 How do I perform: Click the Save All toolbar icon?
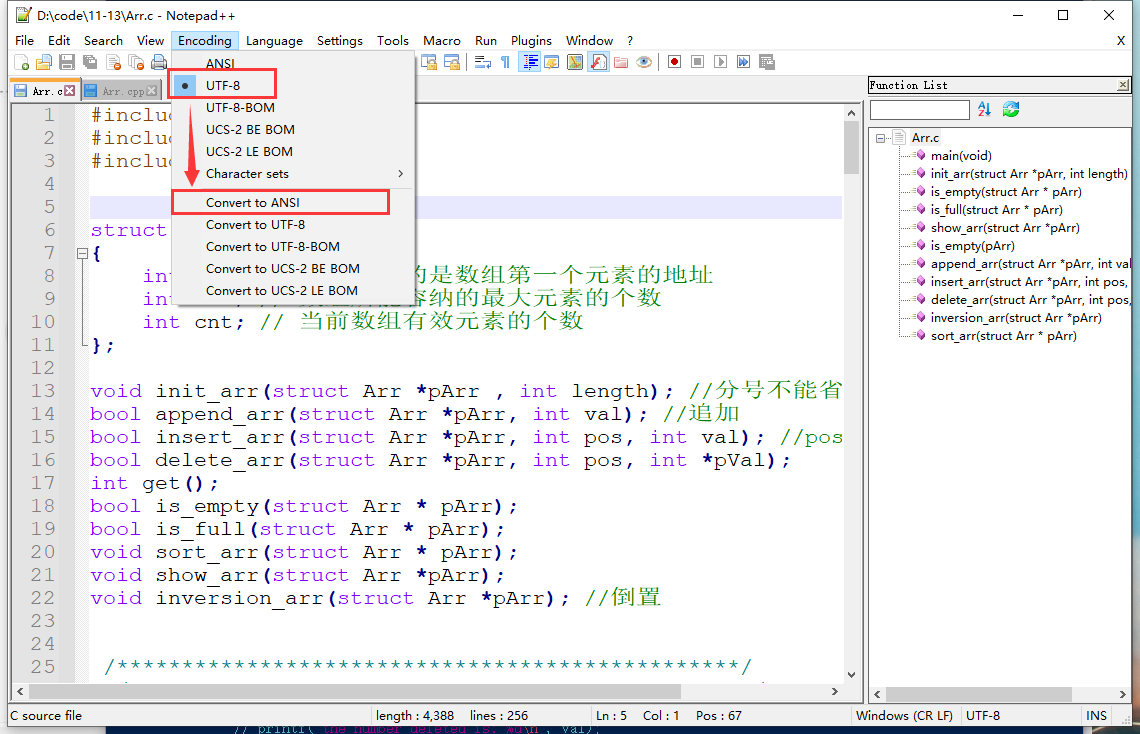click(x=90, y=61)
